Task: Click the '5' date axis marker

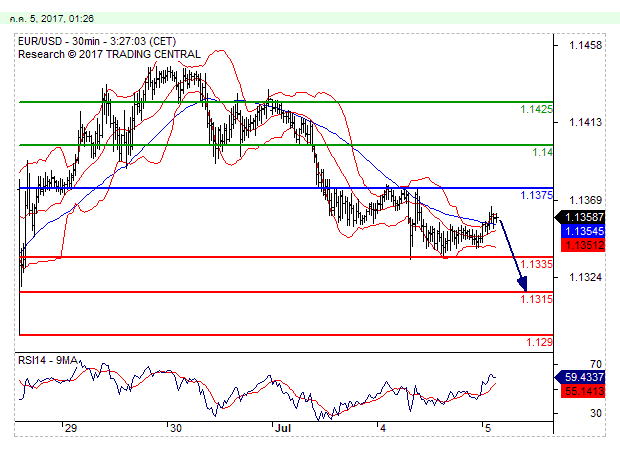Action: [x=488, y=428]
